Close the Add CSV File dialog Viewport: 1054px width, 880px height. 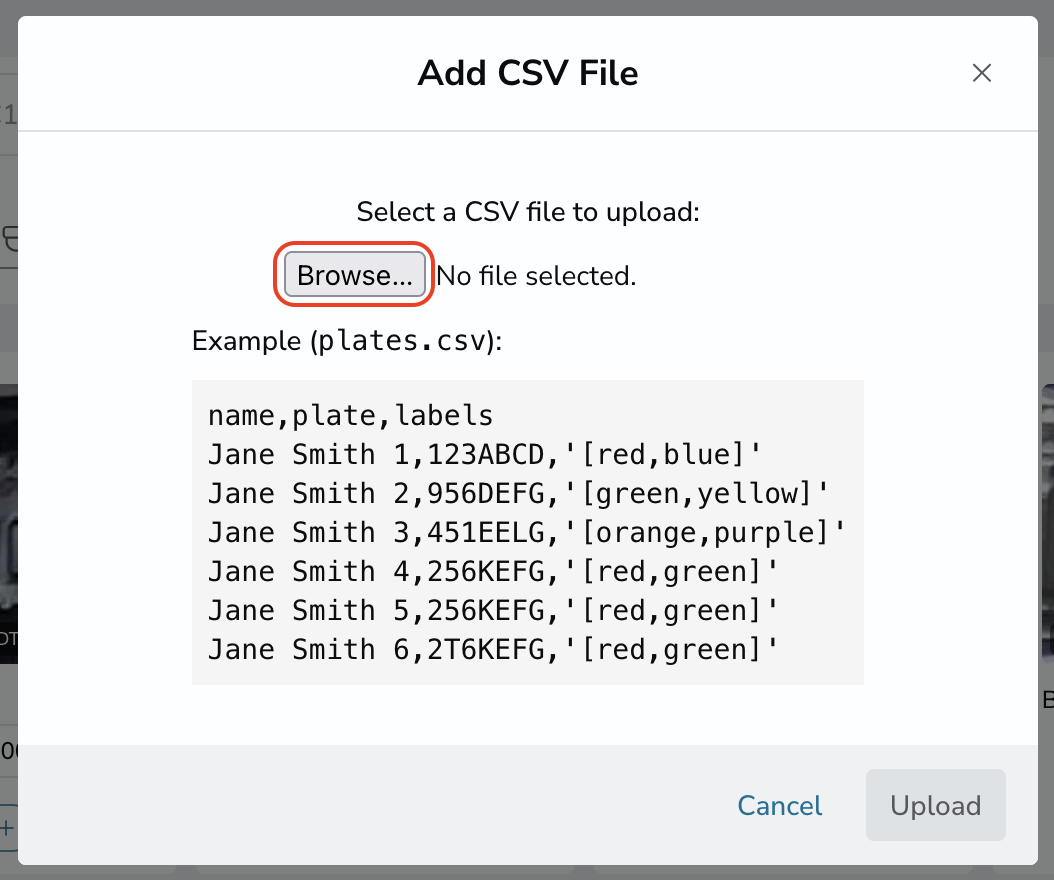click(x=981, y=73)
